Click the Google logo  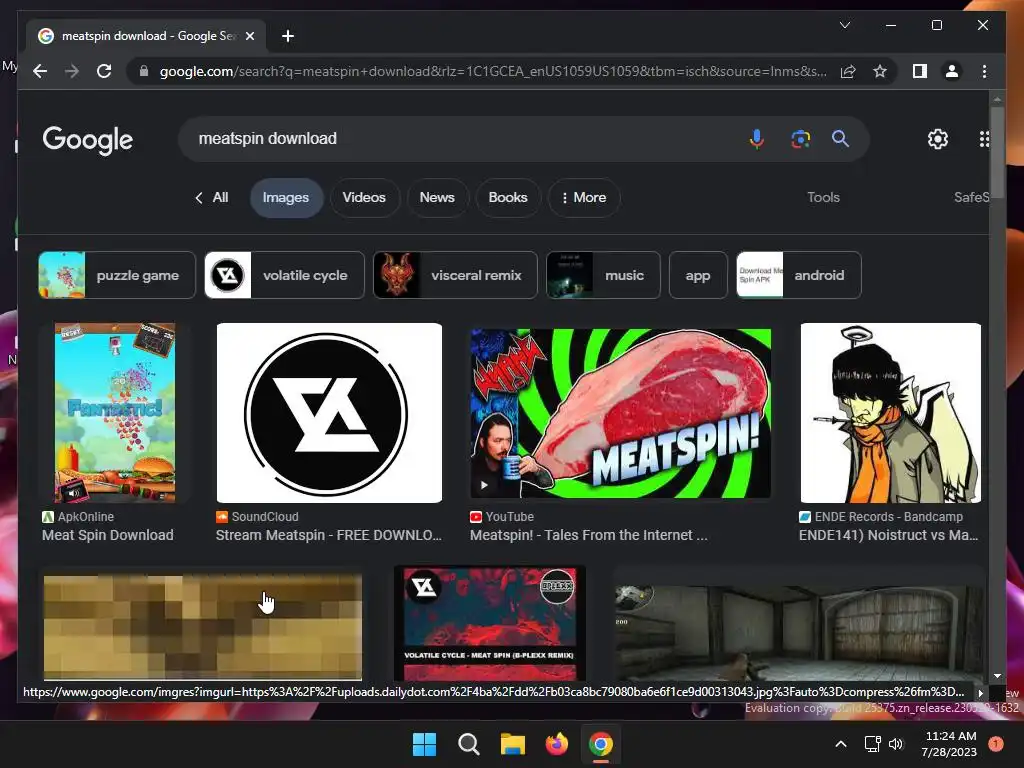88,140
